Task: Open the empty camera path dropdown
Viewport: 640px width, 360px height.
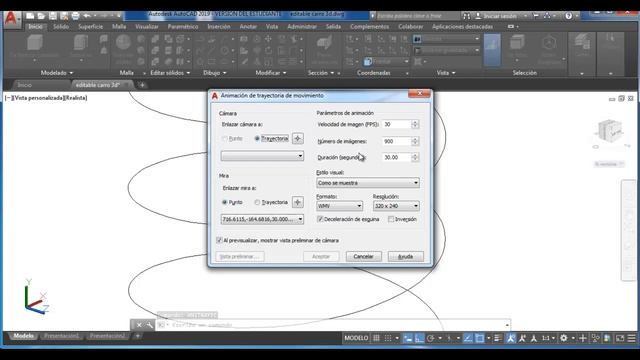Action: point(262,156)
